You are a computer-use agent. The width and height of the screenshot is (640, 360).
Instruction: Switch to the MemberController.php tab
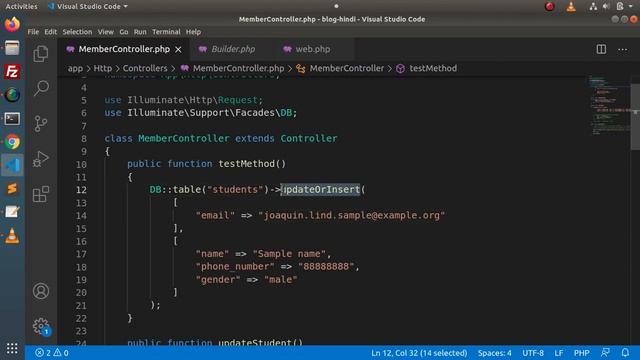(124, 49)
